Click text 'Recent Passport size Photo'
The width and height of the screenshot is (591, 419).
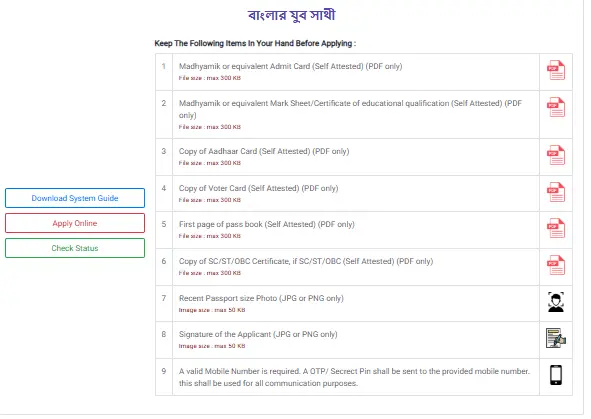228,298
